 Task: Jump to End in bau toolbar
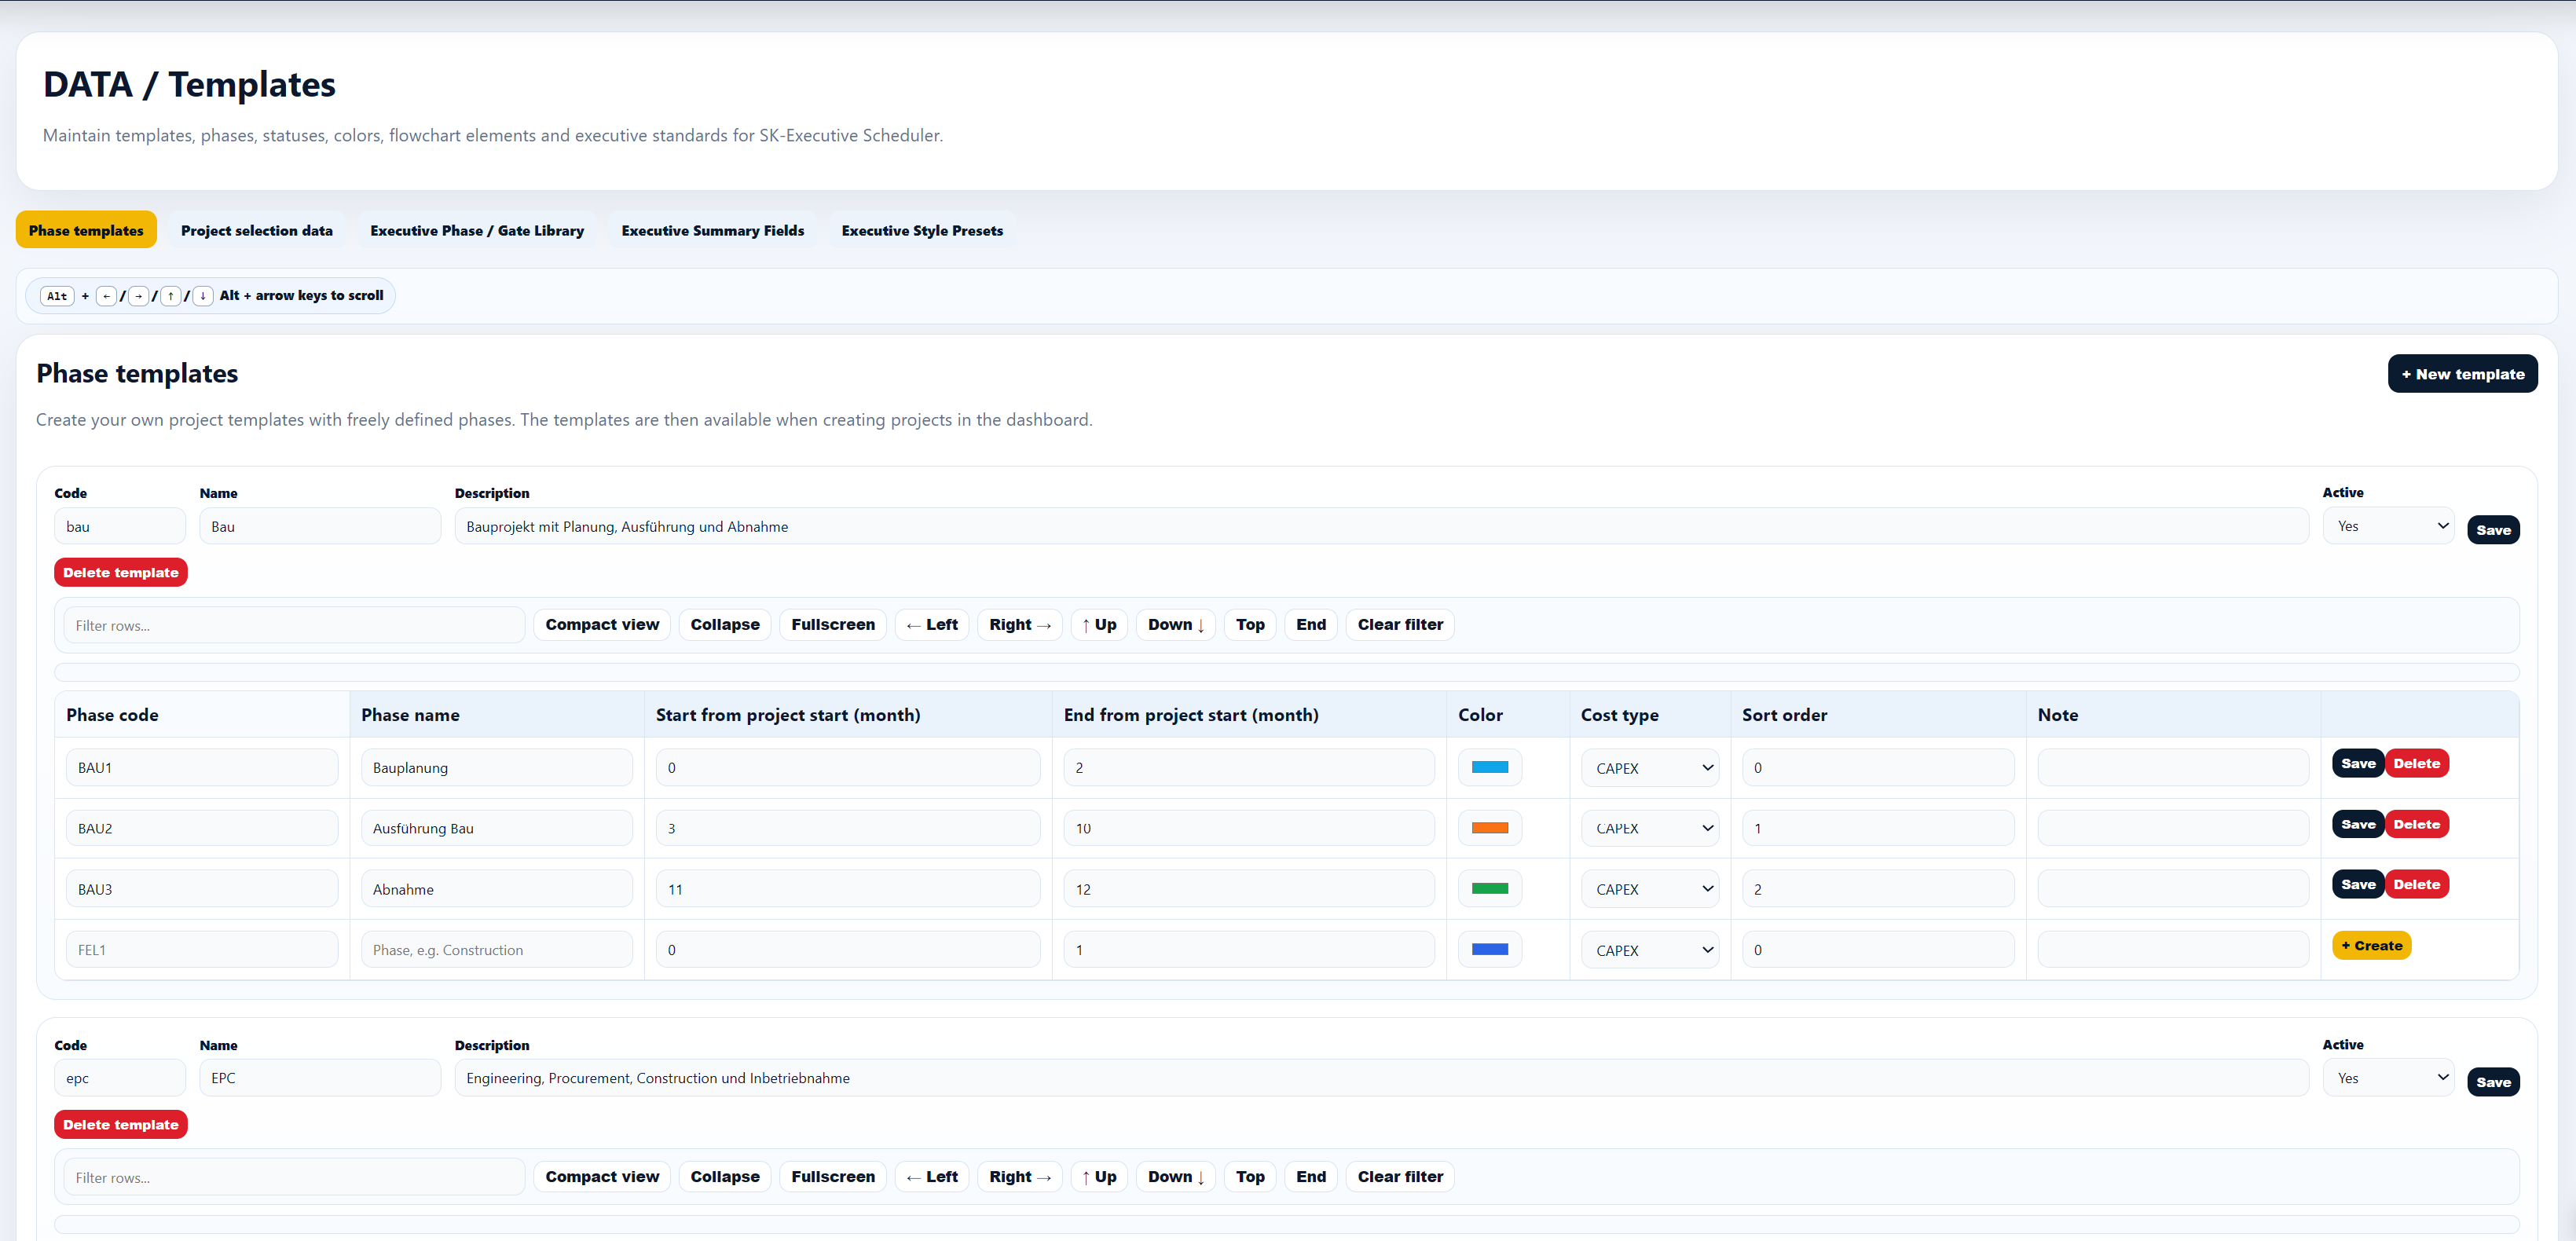click(1311, 624)
